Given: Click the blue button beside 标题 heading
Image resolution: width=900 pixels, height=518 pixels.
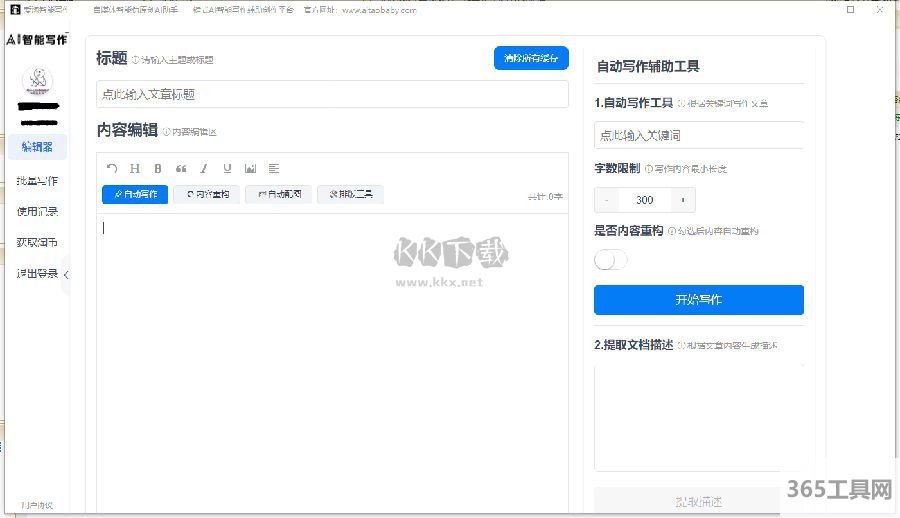Looking at the screenshot, I should pyautogui.click(x=531, y=59).
